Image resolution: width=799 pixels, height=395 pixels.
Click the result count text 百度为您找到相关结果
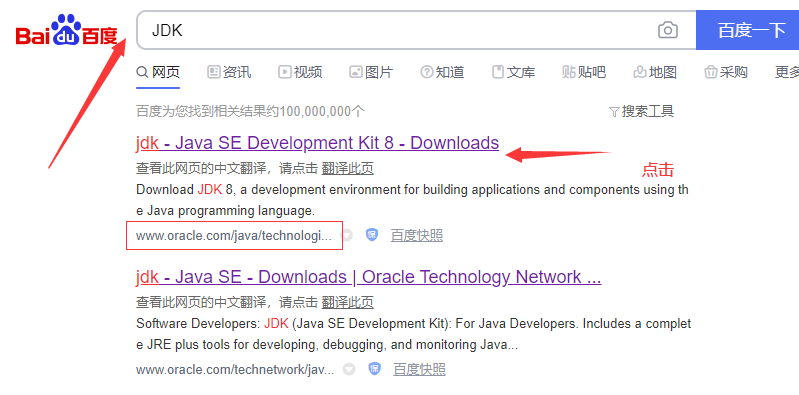tap(250, 111)
